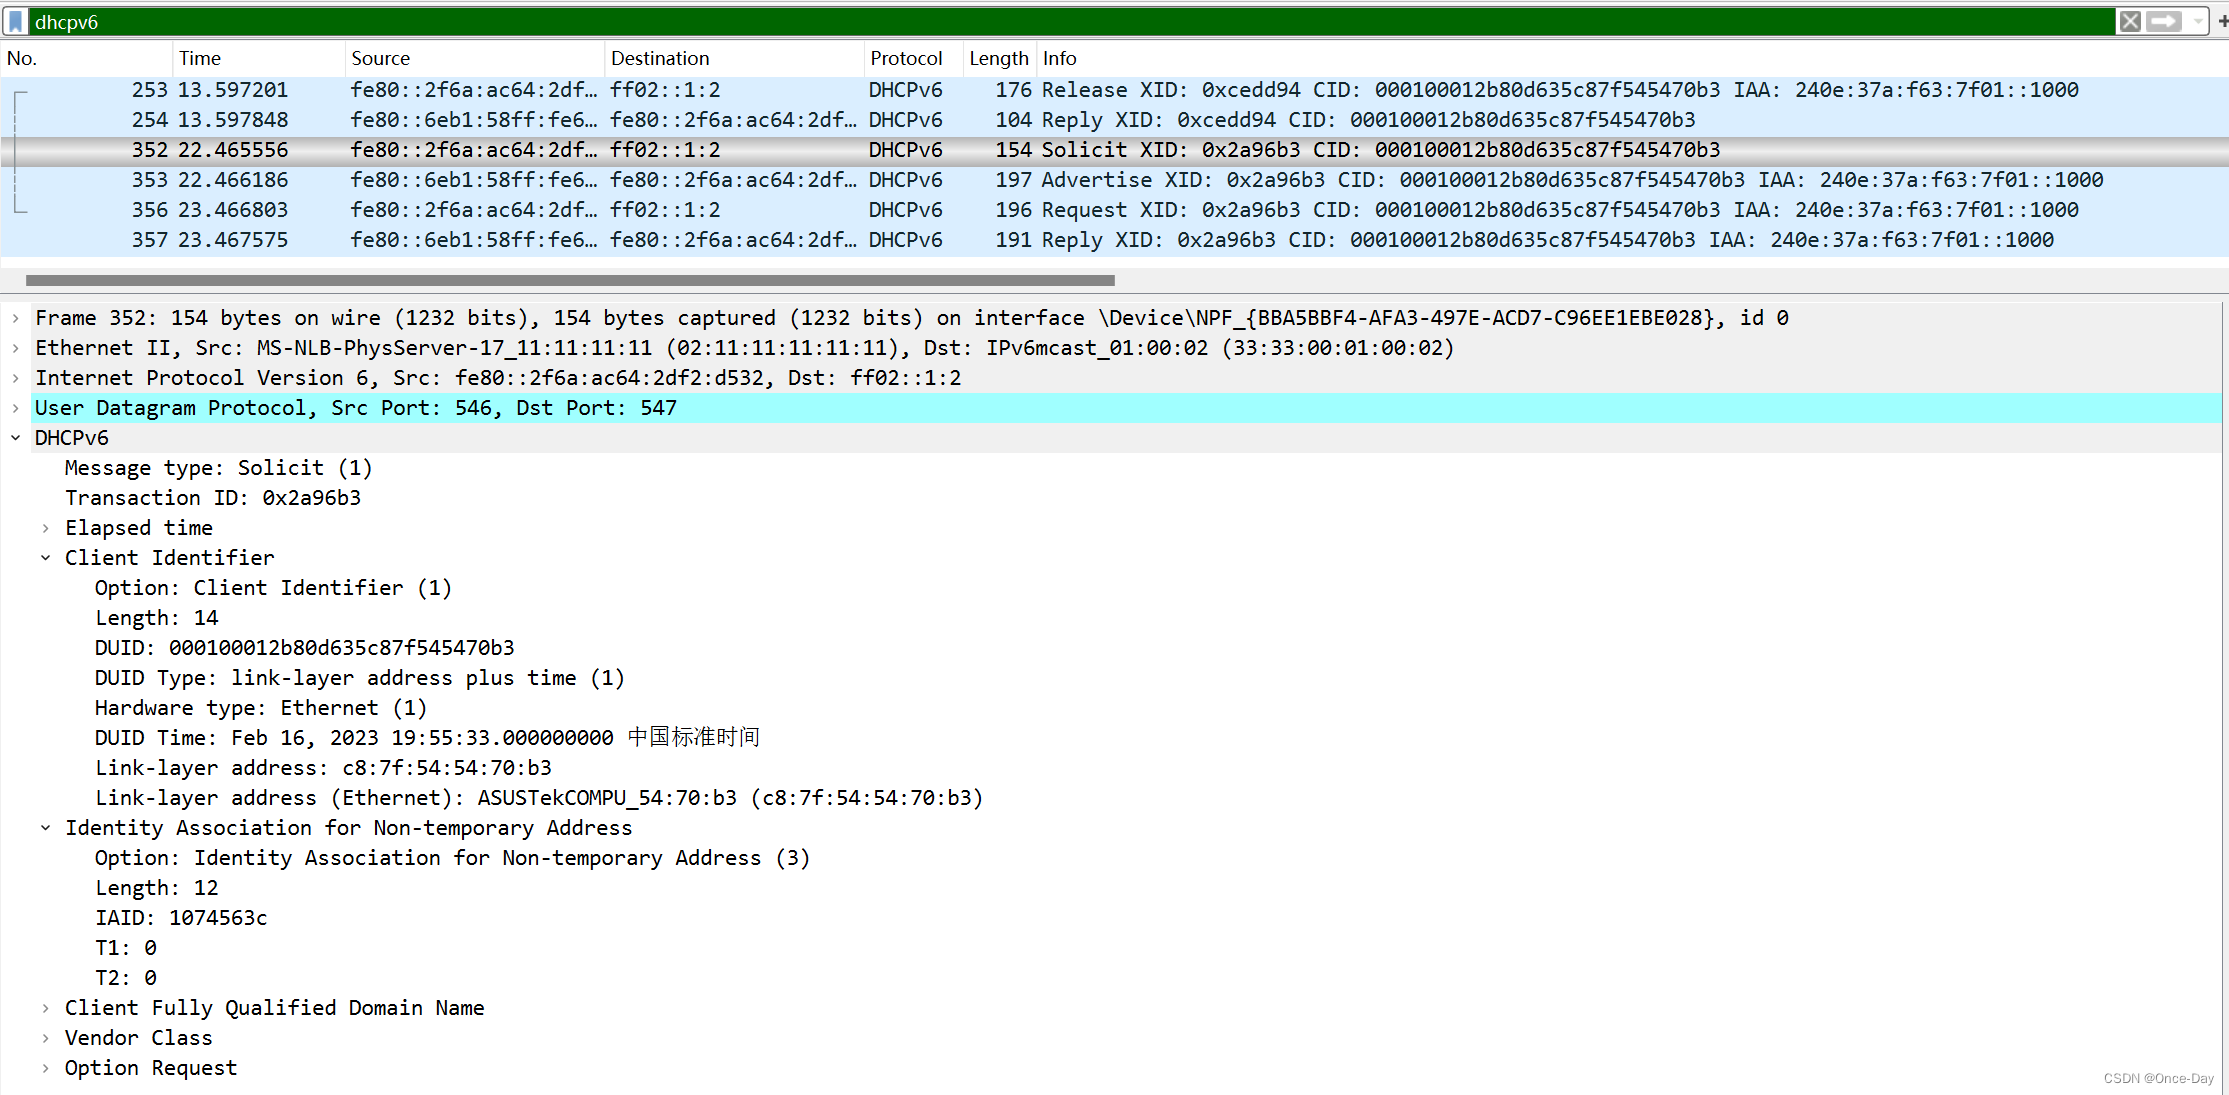2229x1095 pixels.
Task: Select Option: Identity Association (3) line
Action: point(452,858)
